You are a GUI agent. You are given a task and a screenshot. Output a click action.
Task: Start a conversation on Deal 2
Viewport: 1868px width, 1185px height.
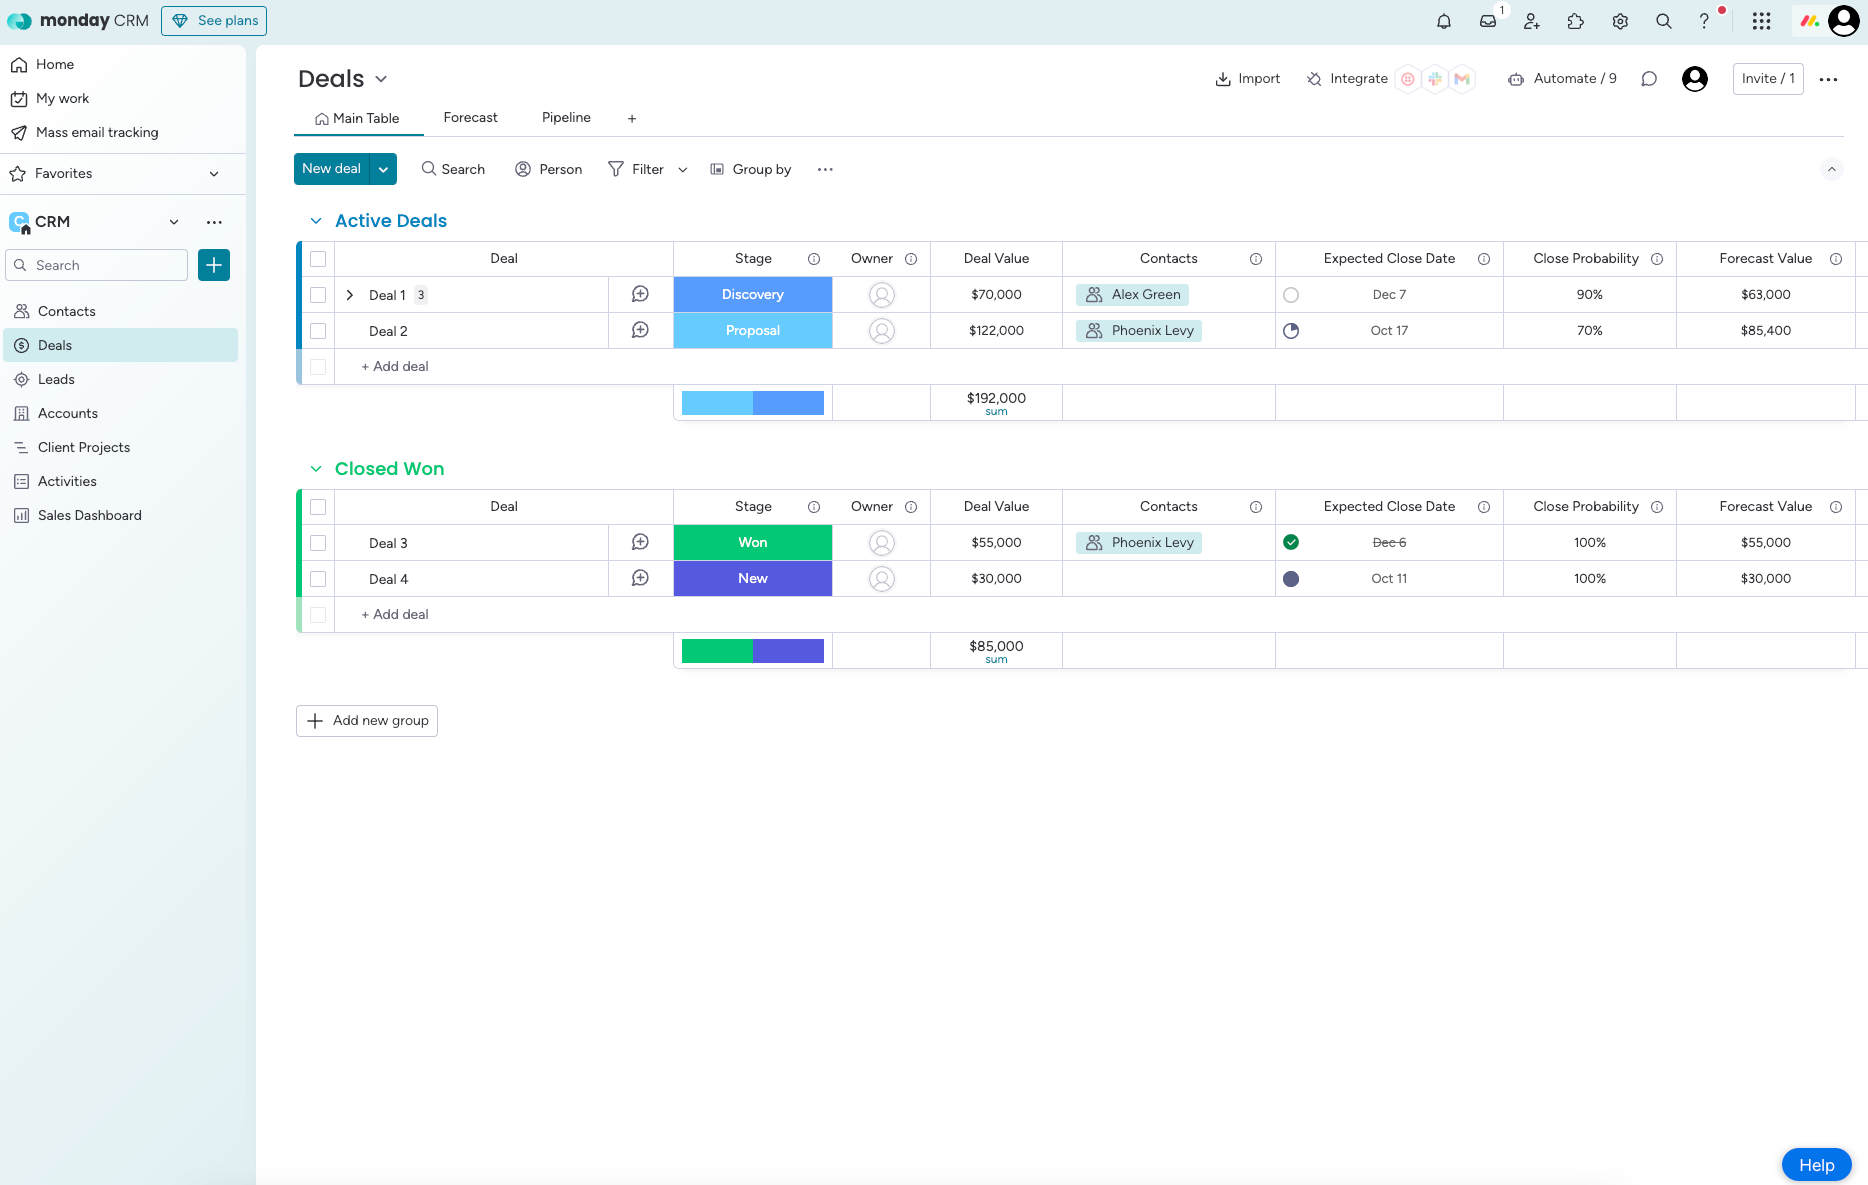[640, 330]
